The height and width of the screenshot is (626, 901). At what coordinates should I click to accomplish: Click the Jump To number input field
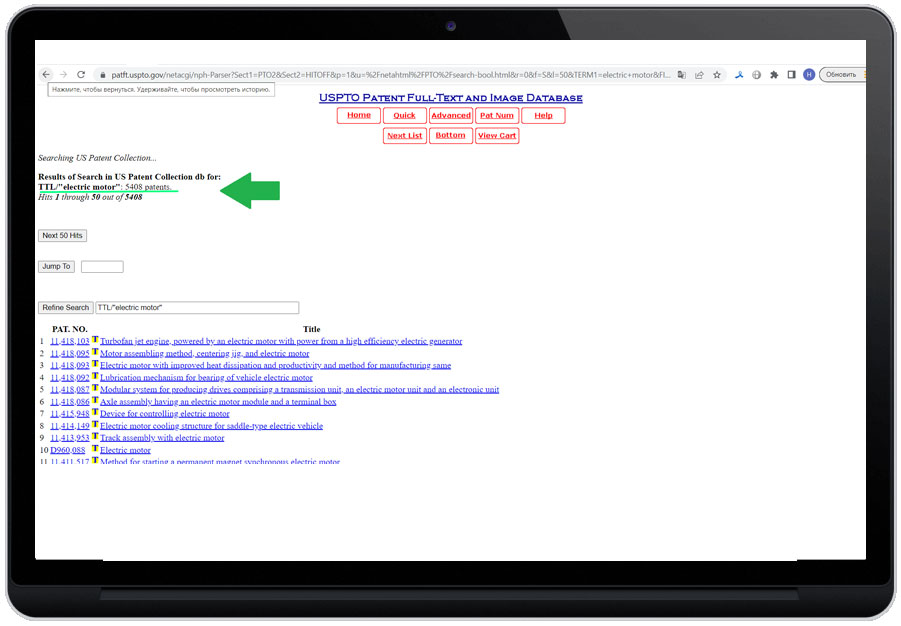point(102,267)
